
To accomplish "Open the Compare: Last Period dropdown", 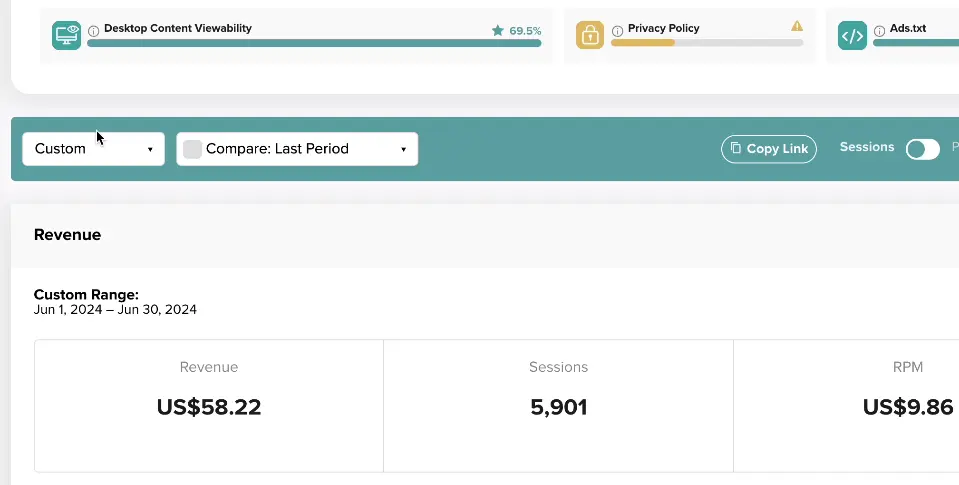I will [297, 149].
